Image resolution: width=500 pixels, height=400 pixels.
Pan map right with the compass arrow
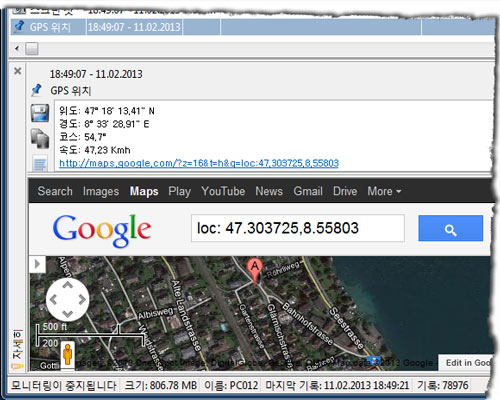[82, 300]
